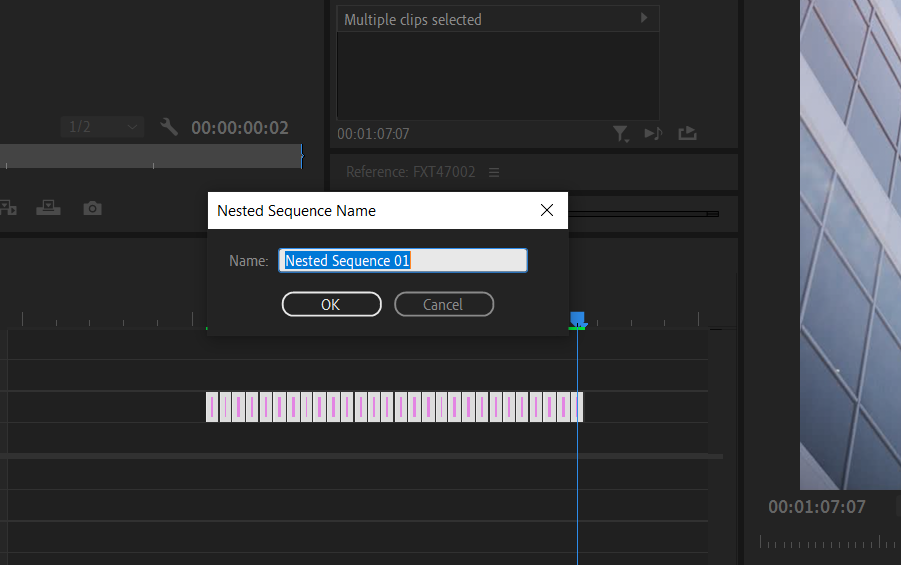Close the Nested Sequence Name dialog
The image size is (901, 565).
[547, 210]
